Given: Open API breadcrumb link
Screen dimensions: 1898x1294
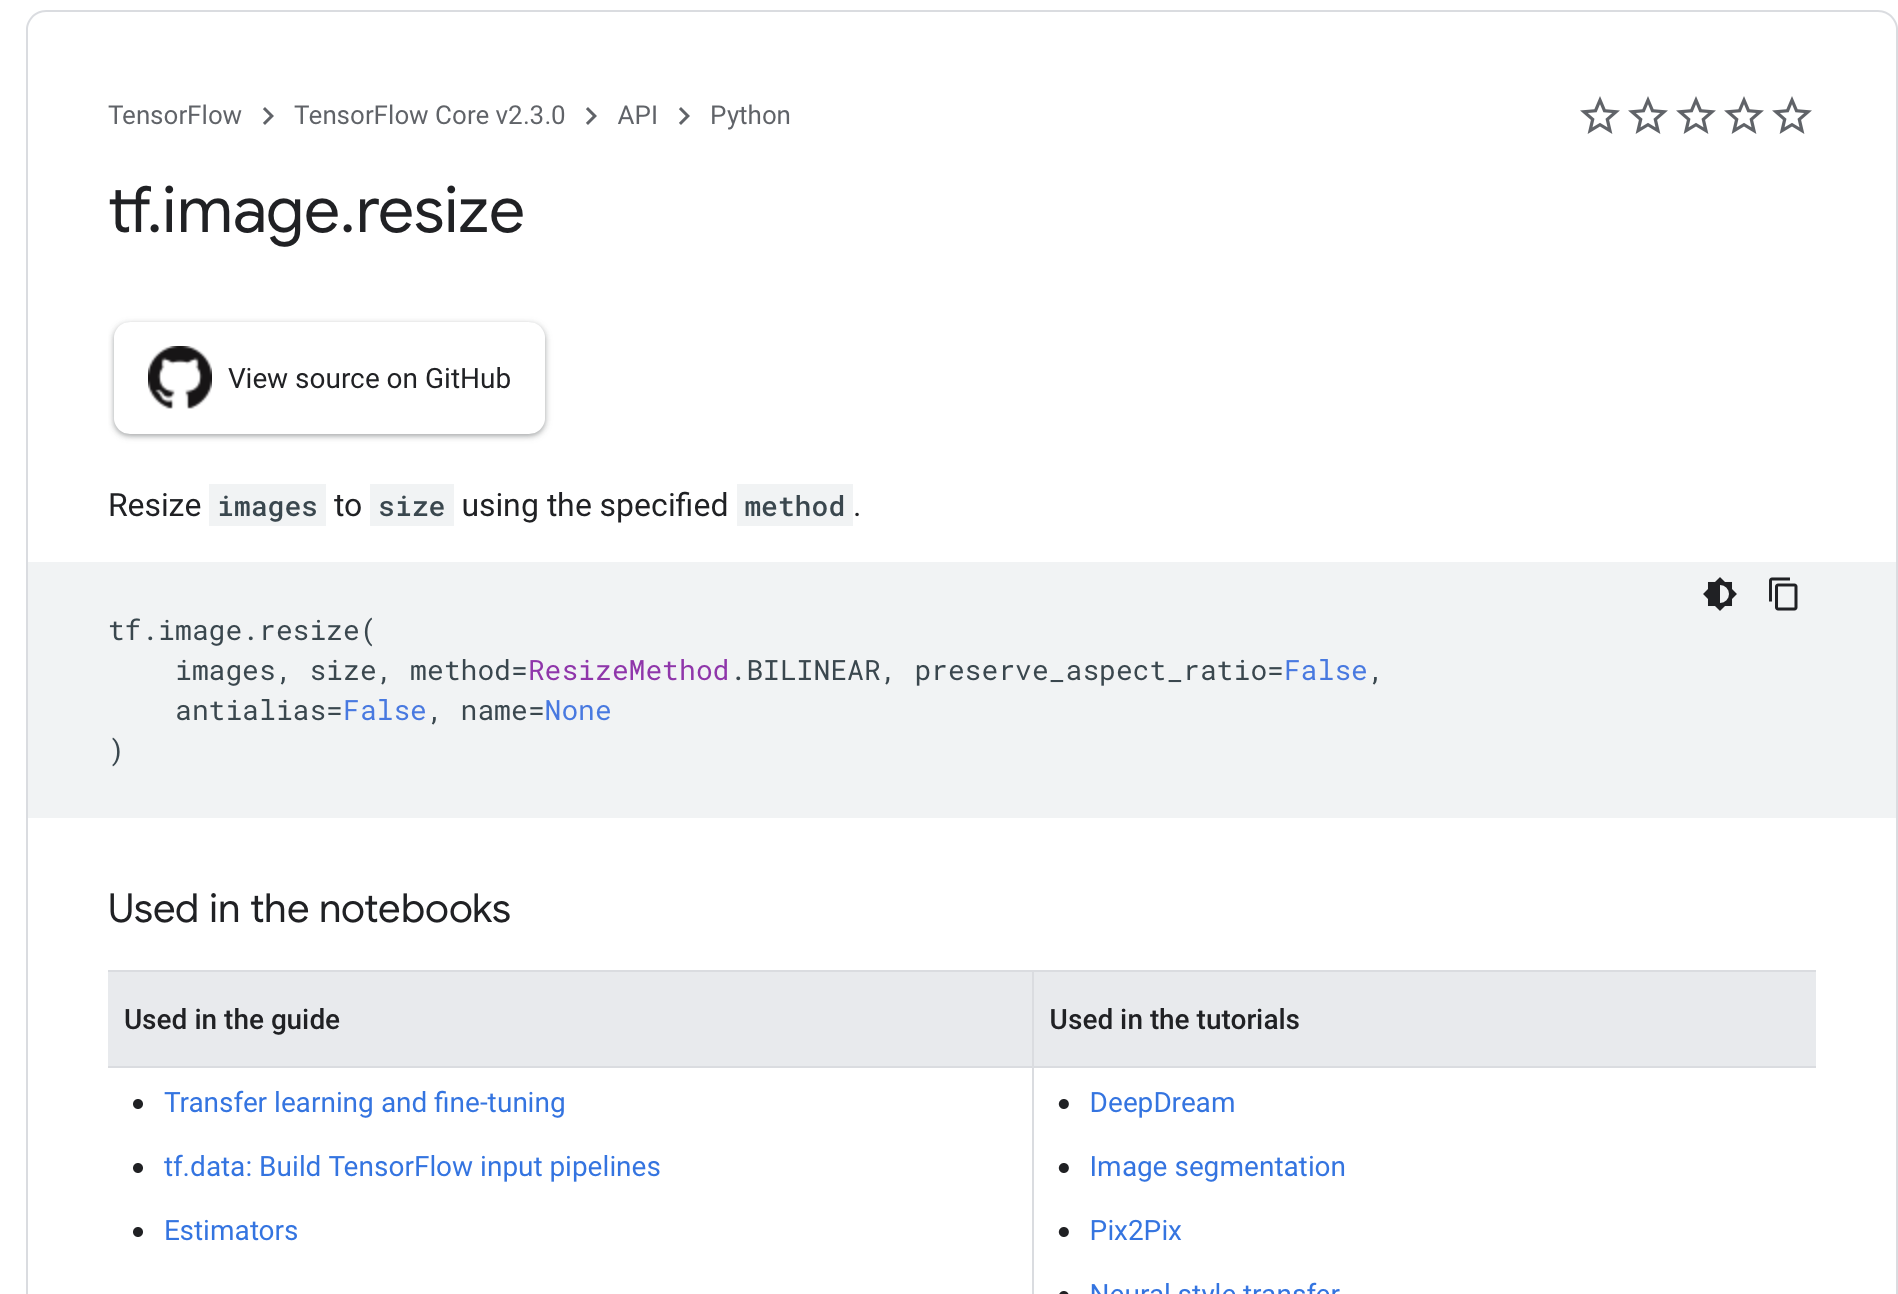Looking at the screenshot, I should coord(637,115).
